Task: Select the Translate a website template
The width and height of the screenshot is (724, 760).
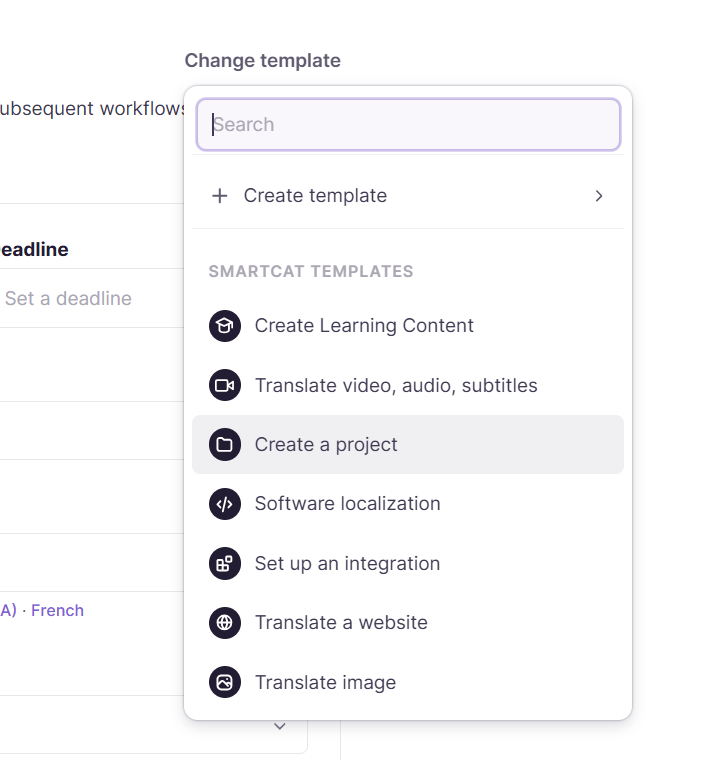Action: click(408, 623)
